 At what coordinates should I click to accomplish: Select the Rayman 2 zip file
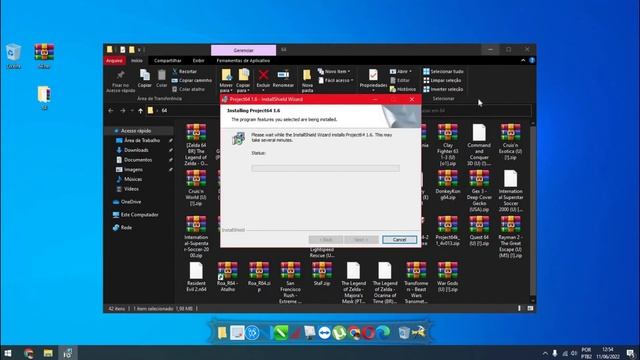point(511,237)
